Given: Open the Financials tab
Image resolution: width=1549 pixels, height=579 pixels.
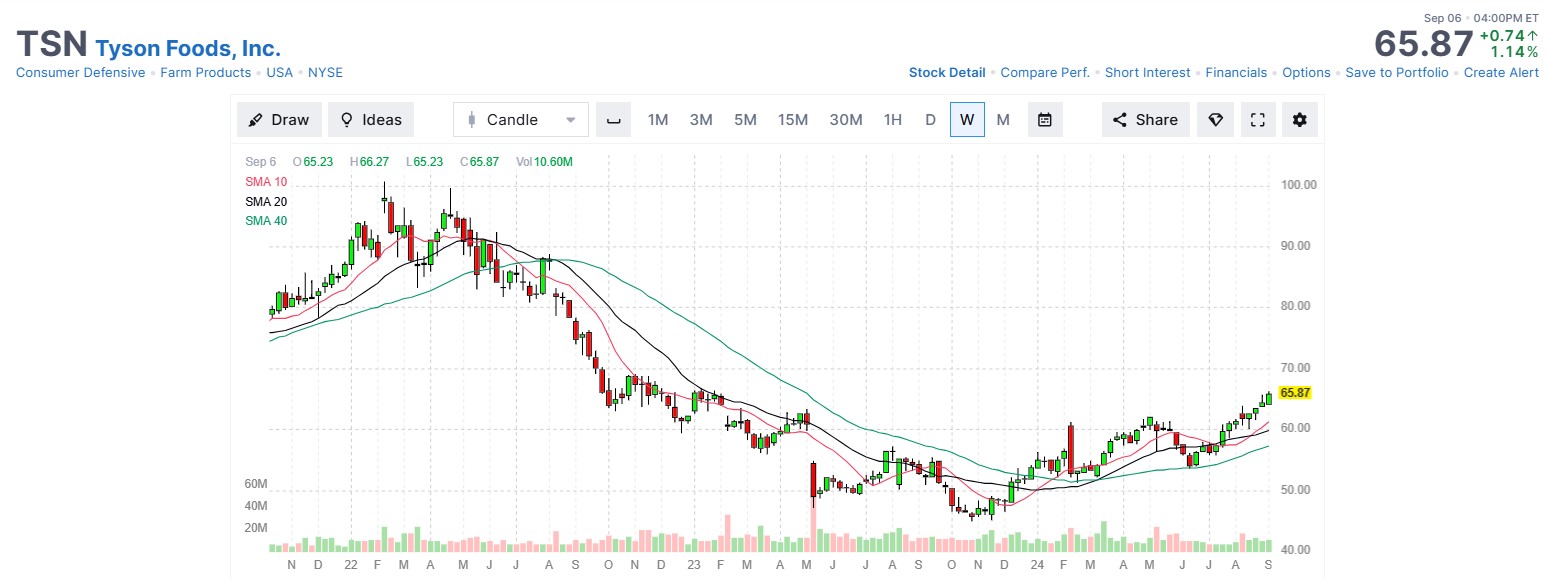Looking at the screenshot, I should click(1235, 73).
